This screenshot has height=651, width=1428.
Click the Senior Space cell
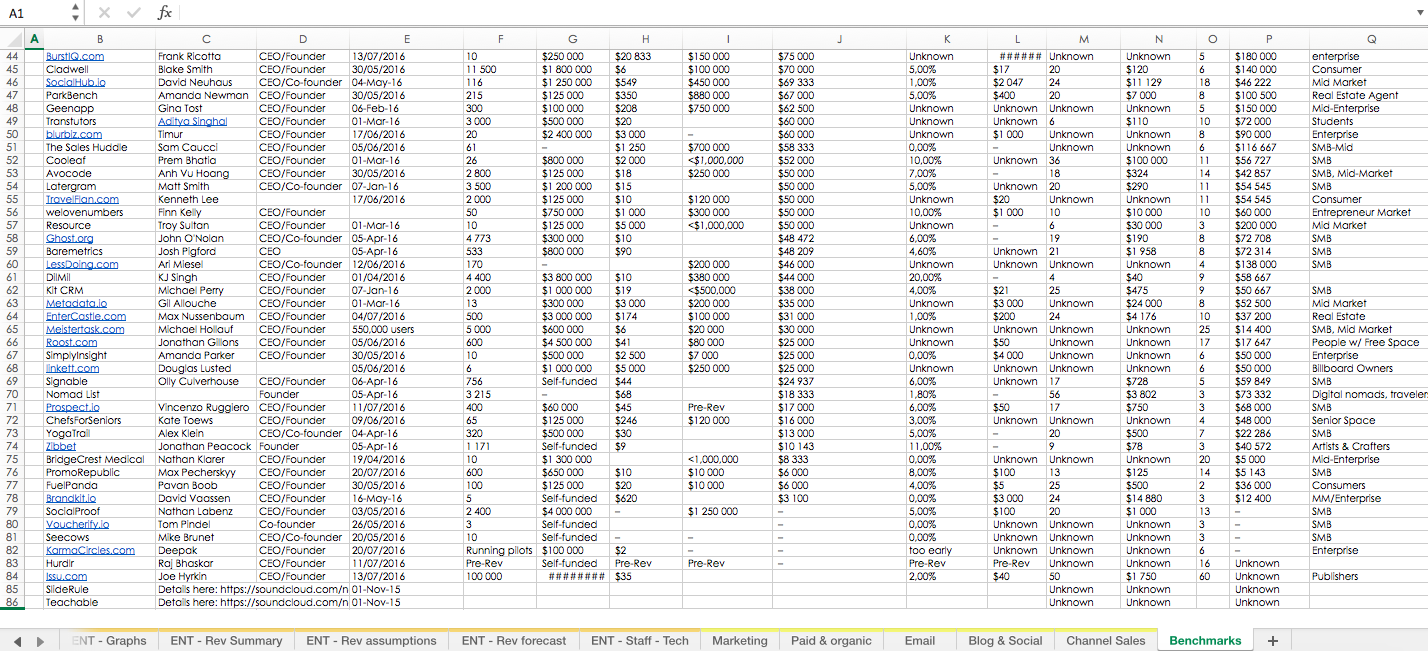coord(1369,421)
